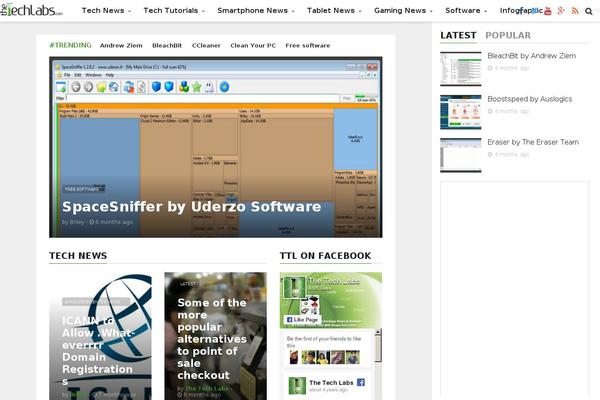Expand the Gaming News menu

pos(403,11)
